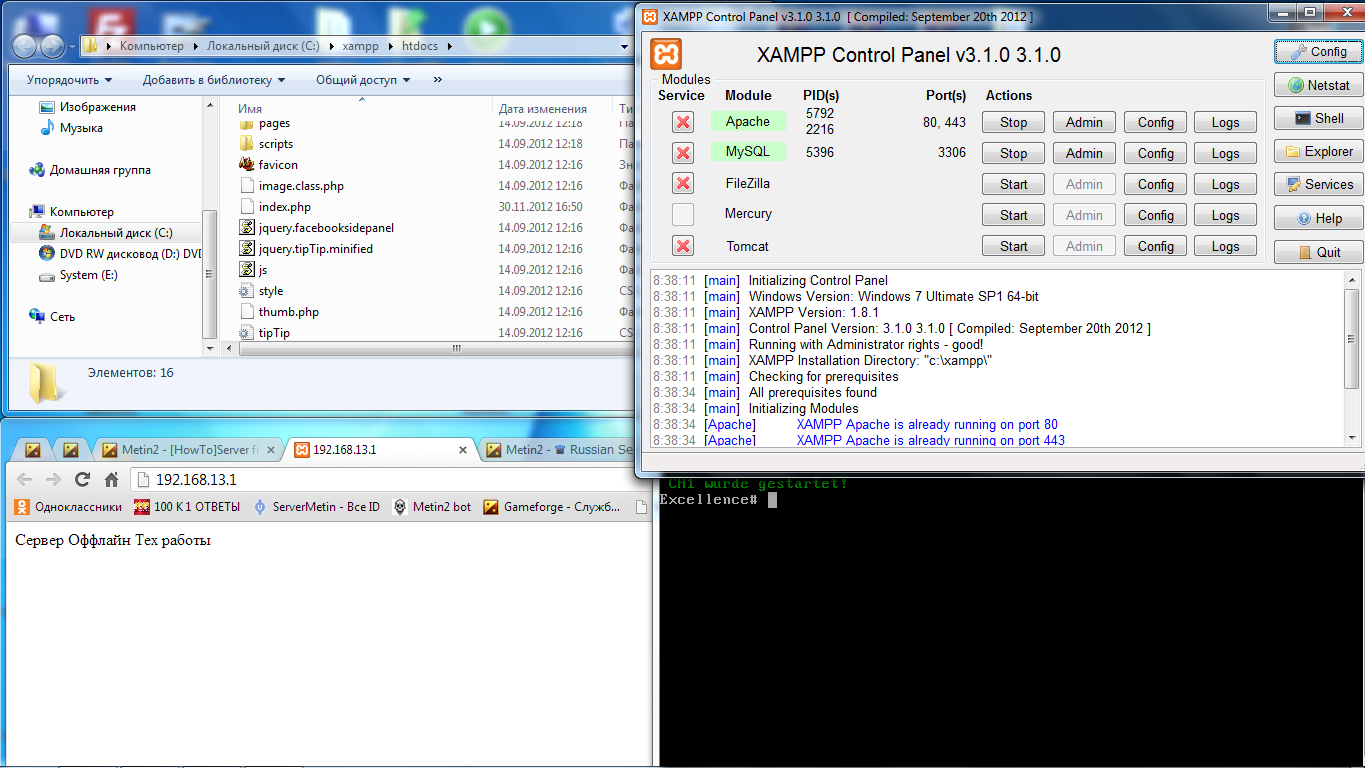Go back in Explorer window
1366x768 pixels.
coord(25,46)
